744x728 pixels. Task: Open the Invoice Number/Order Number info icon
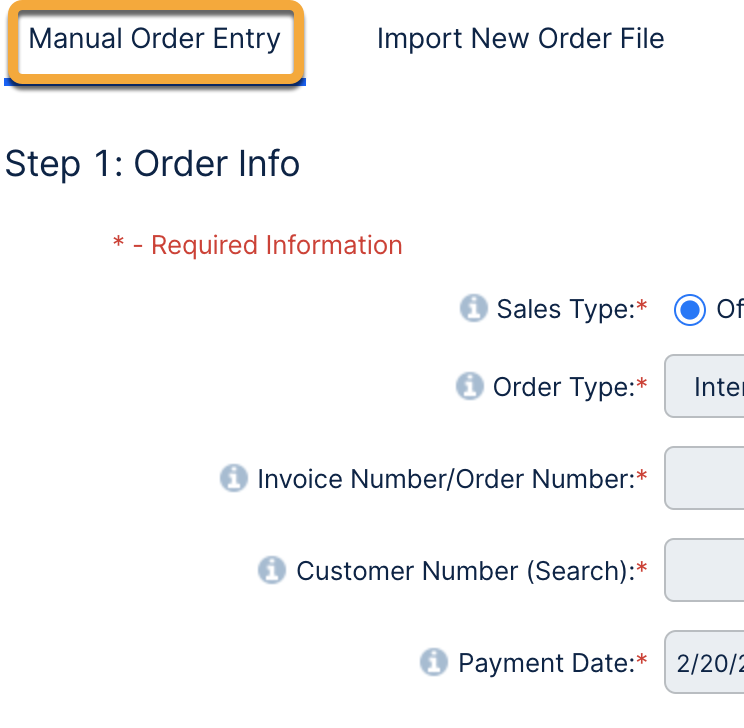click(x=233, y=478)
